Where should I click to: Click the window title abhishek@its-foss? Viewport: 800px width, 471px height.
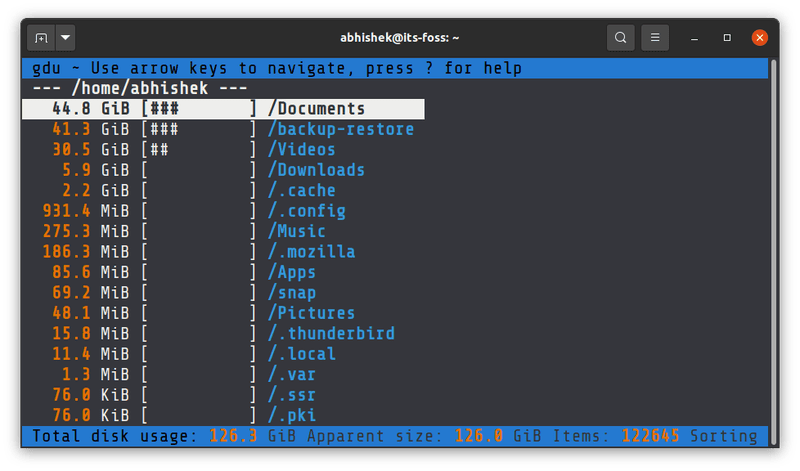(399, 38)
